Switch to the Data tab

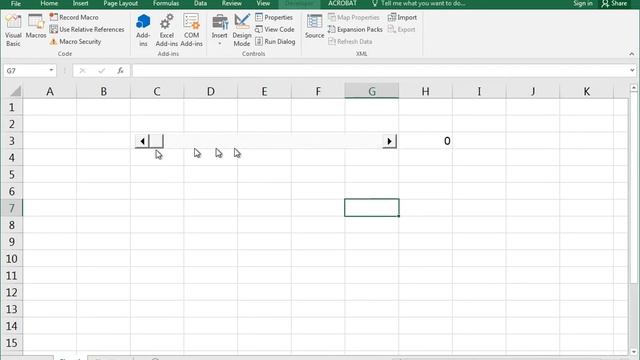200,3
